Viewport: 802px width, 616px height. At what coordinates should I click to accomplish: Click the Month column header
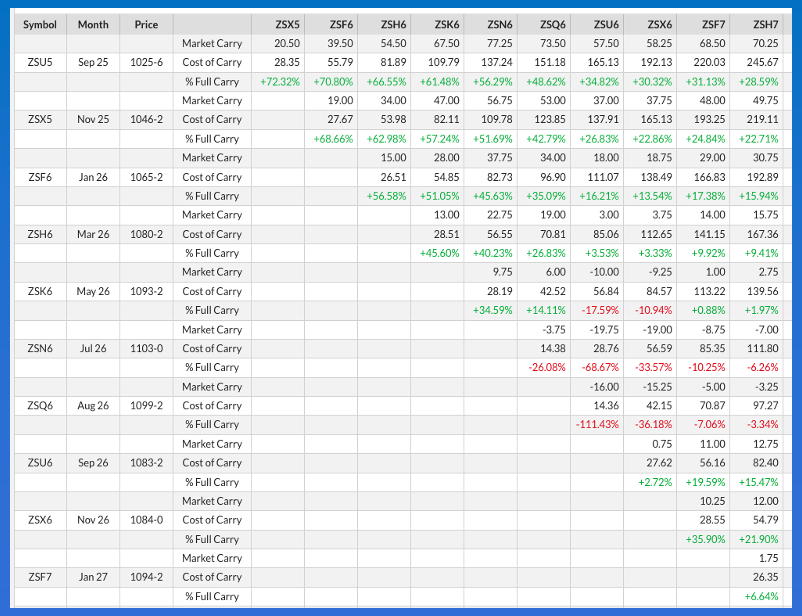[x=93, y=25]
